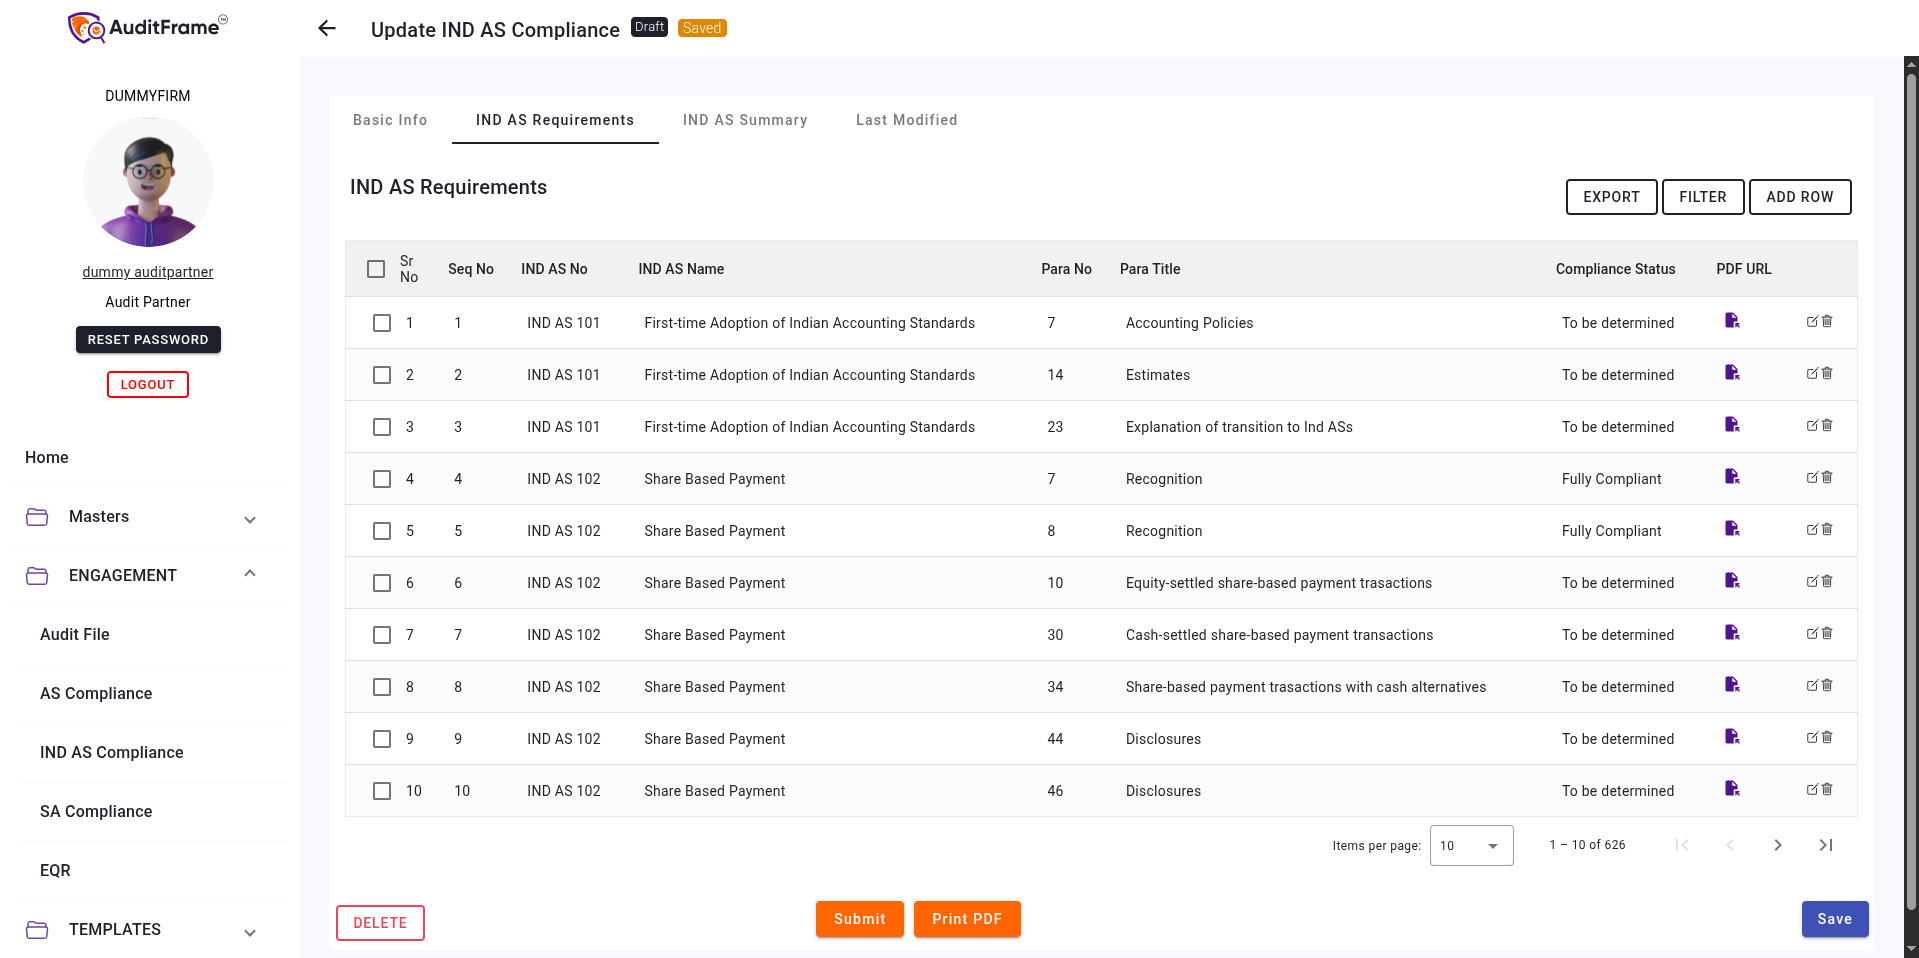The height and width of the screenshot is (958, 1919).
Task: Open the Last Modified tab
Action: click(x=906, y=120)
